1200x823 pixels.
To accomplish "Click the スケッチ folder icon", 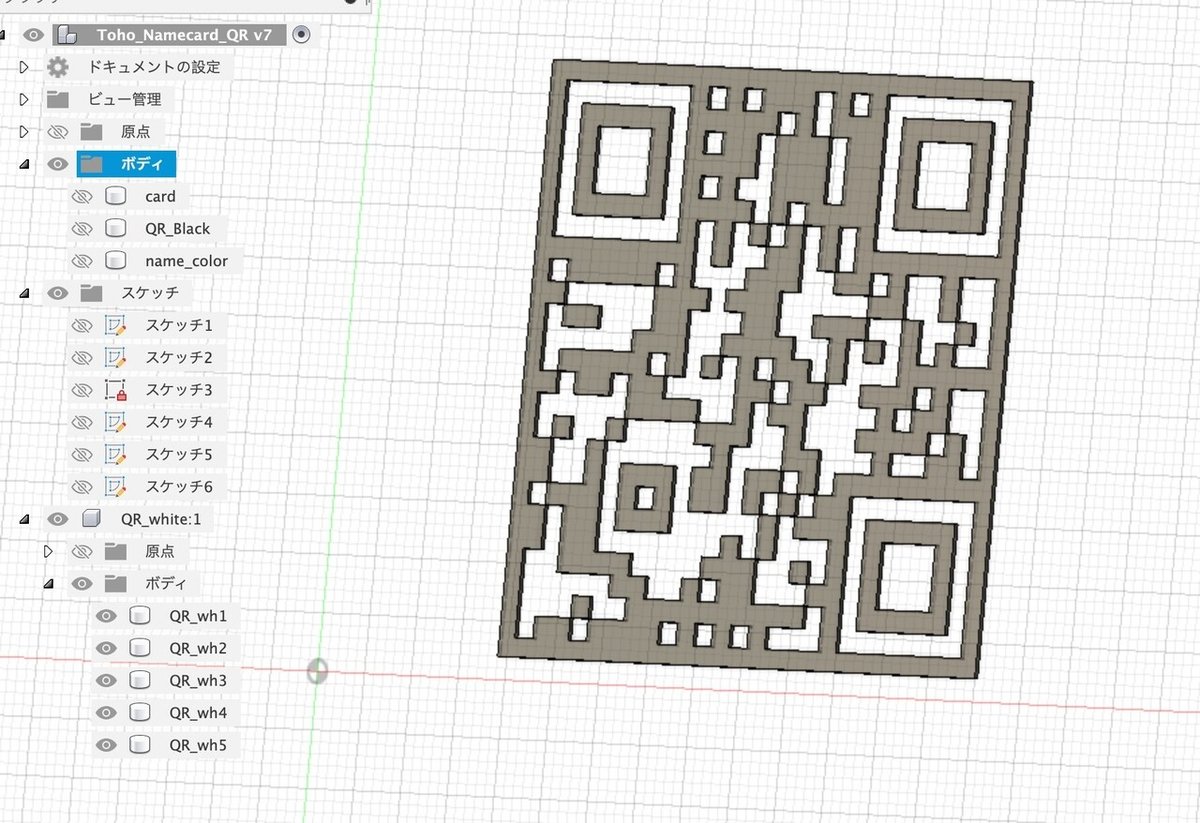I will pos(92,293).
